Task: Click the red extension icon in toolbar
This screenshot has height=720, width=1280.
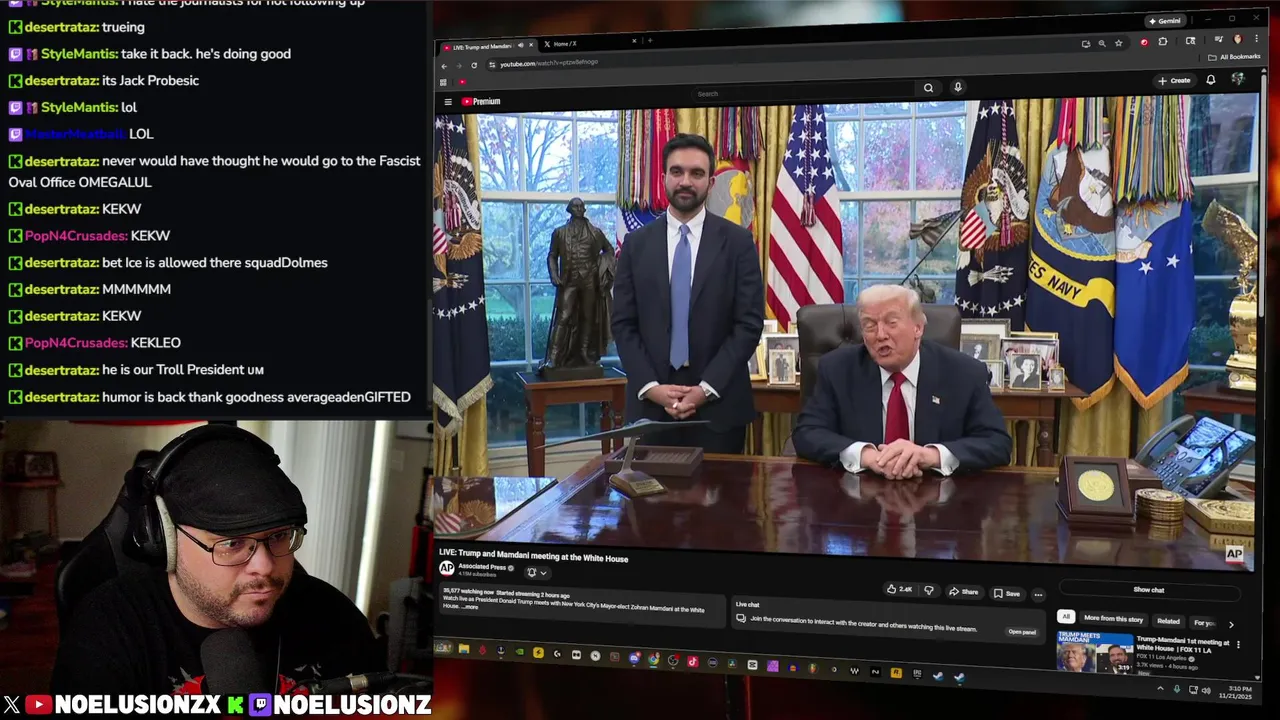Action: click(1144, 42)
